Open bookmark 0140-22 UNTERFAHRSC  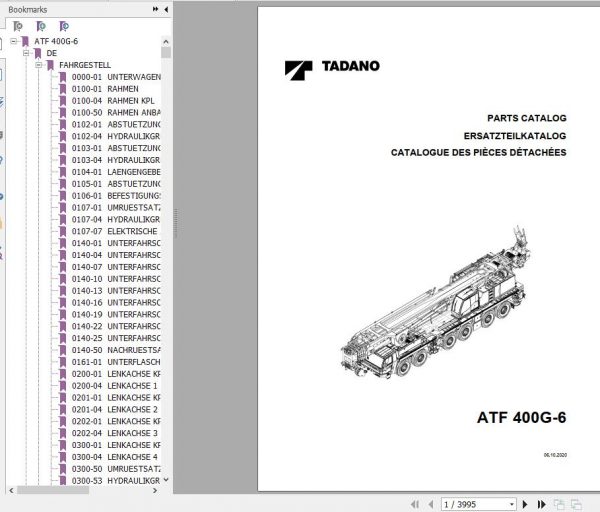tap(116, 326)
